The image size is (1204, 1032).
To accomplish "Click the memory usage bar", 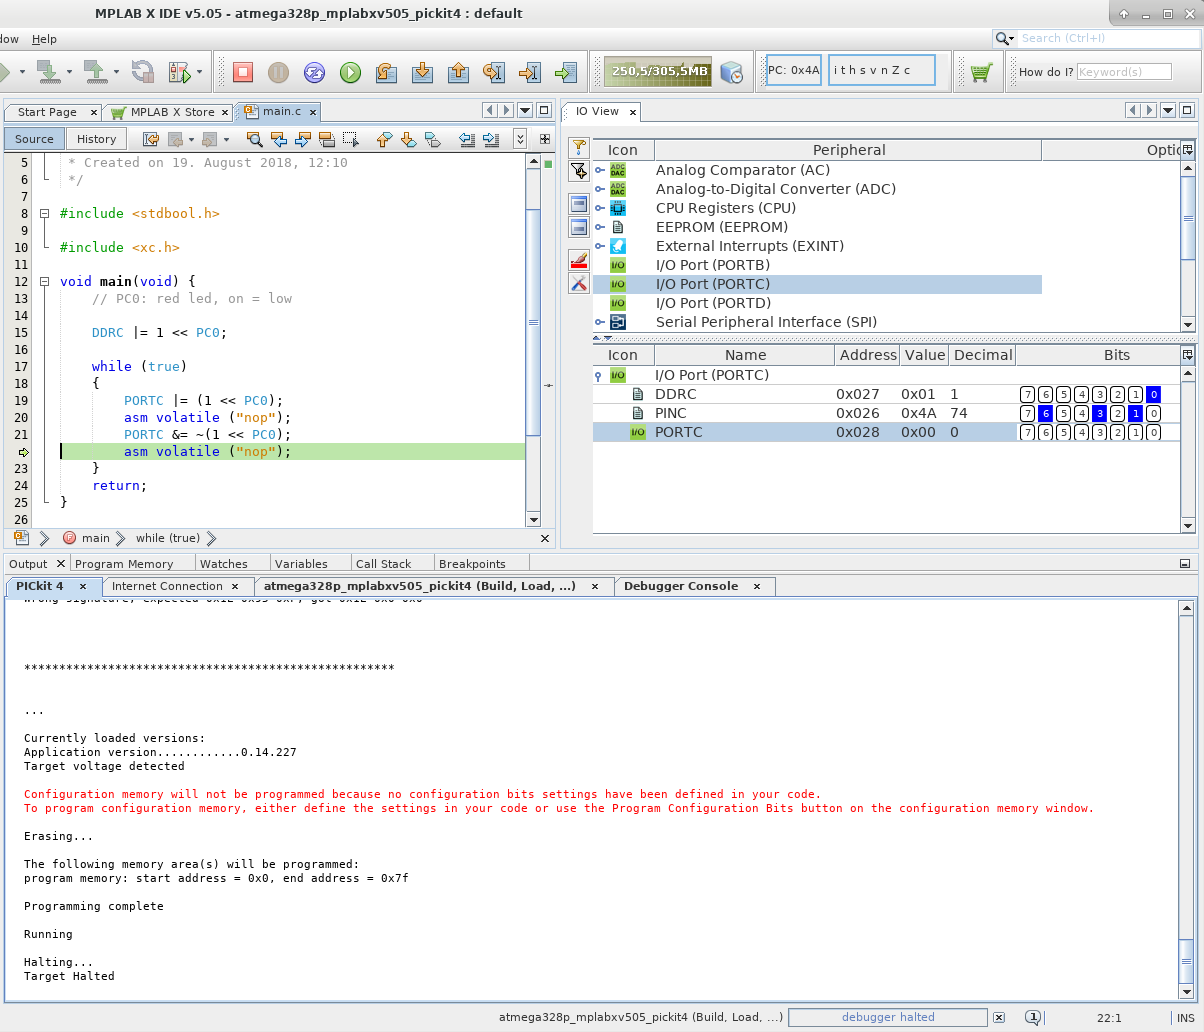I will tap(660, 72).
